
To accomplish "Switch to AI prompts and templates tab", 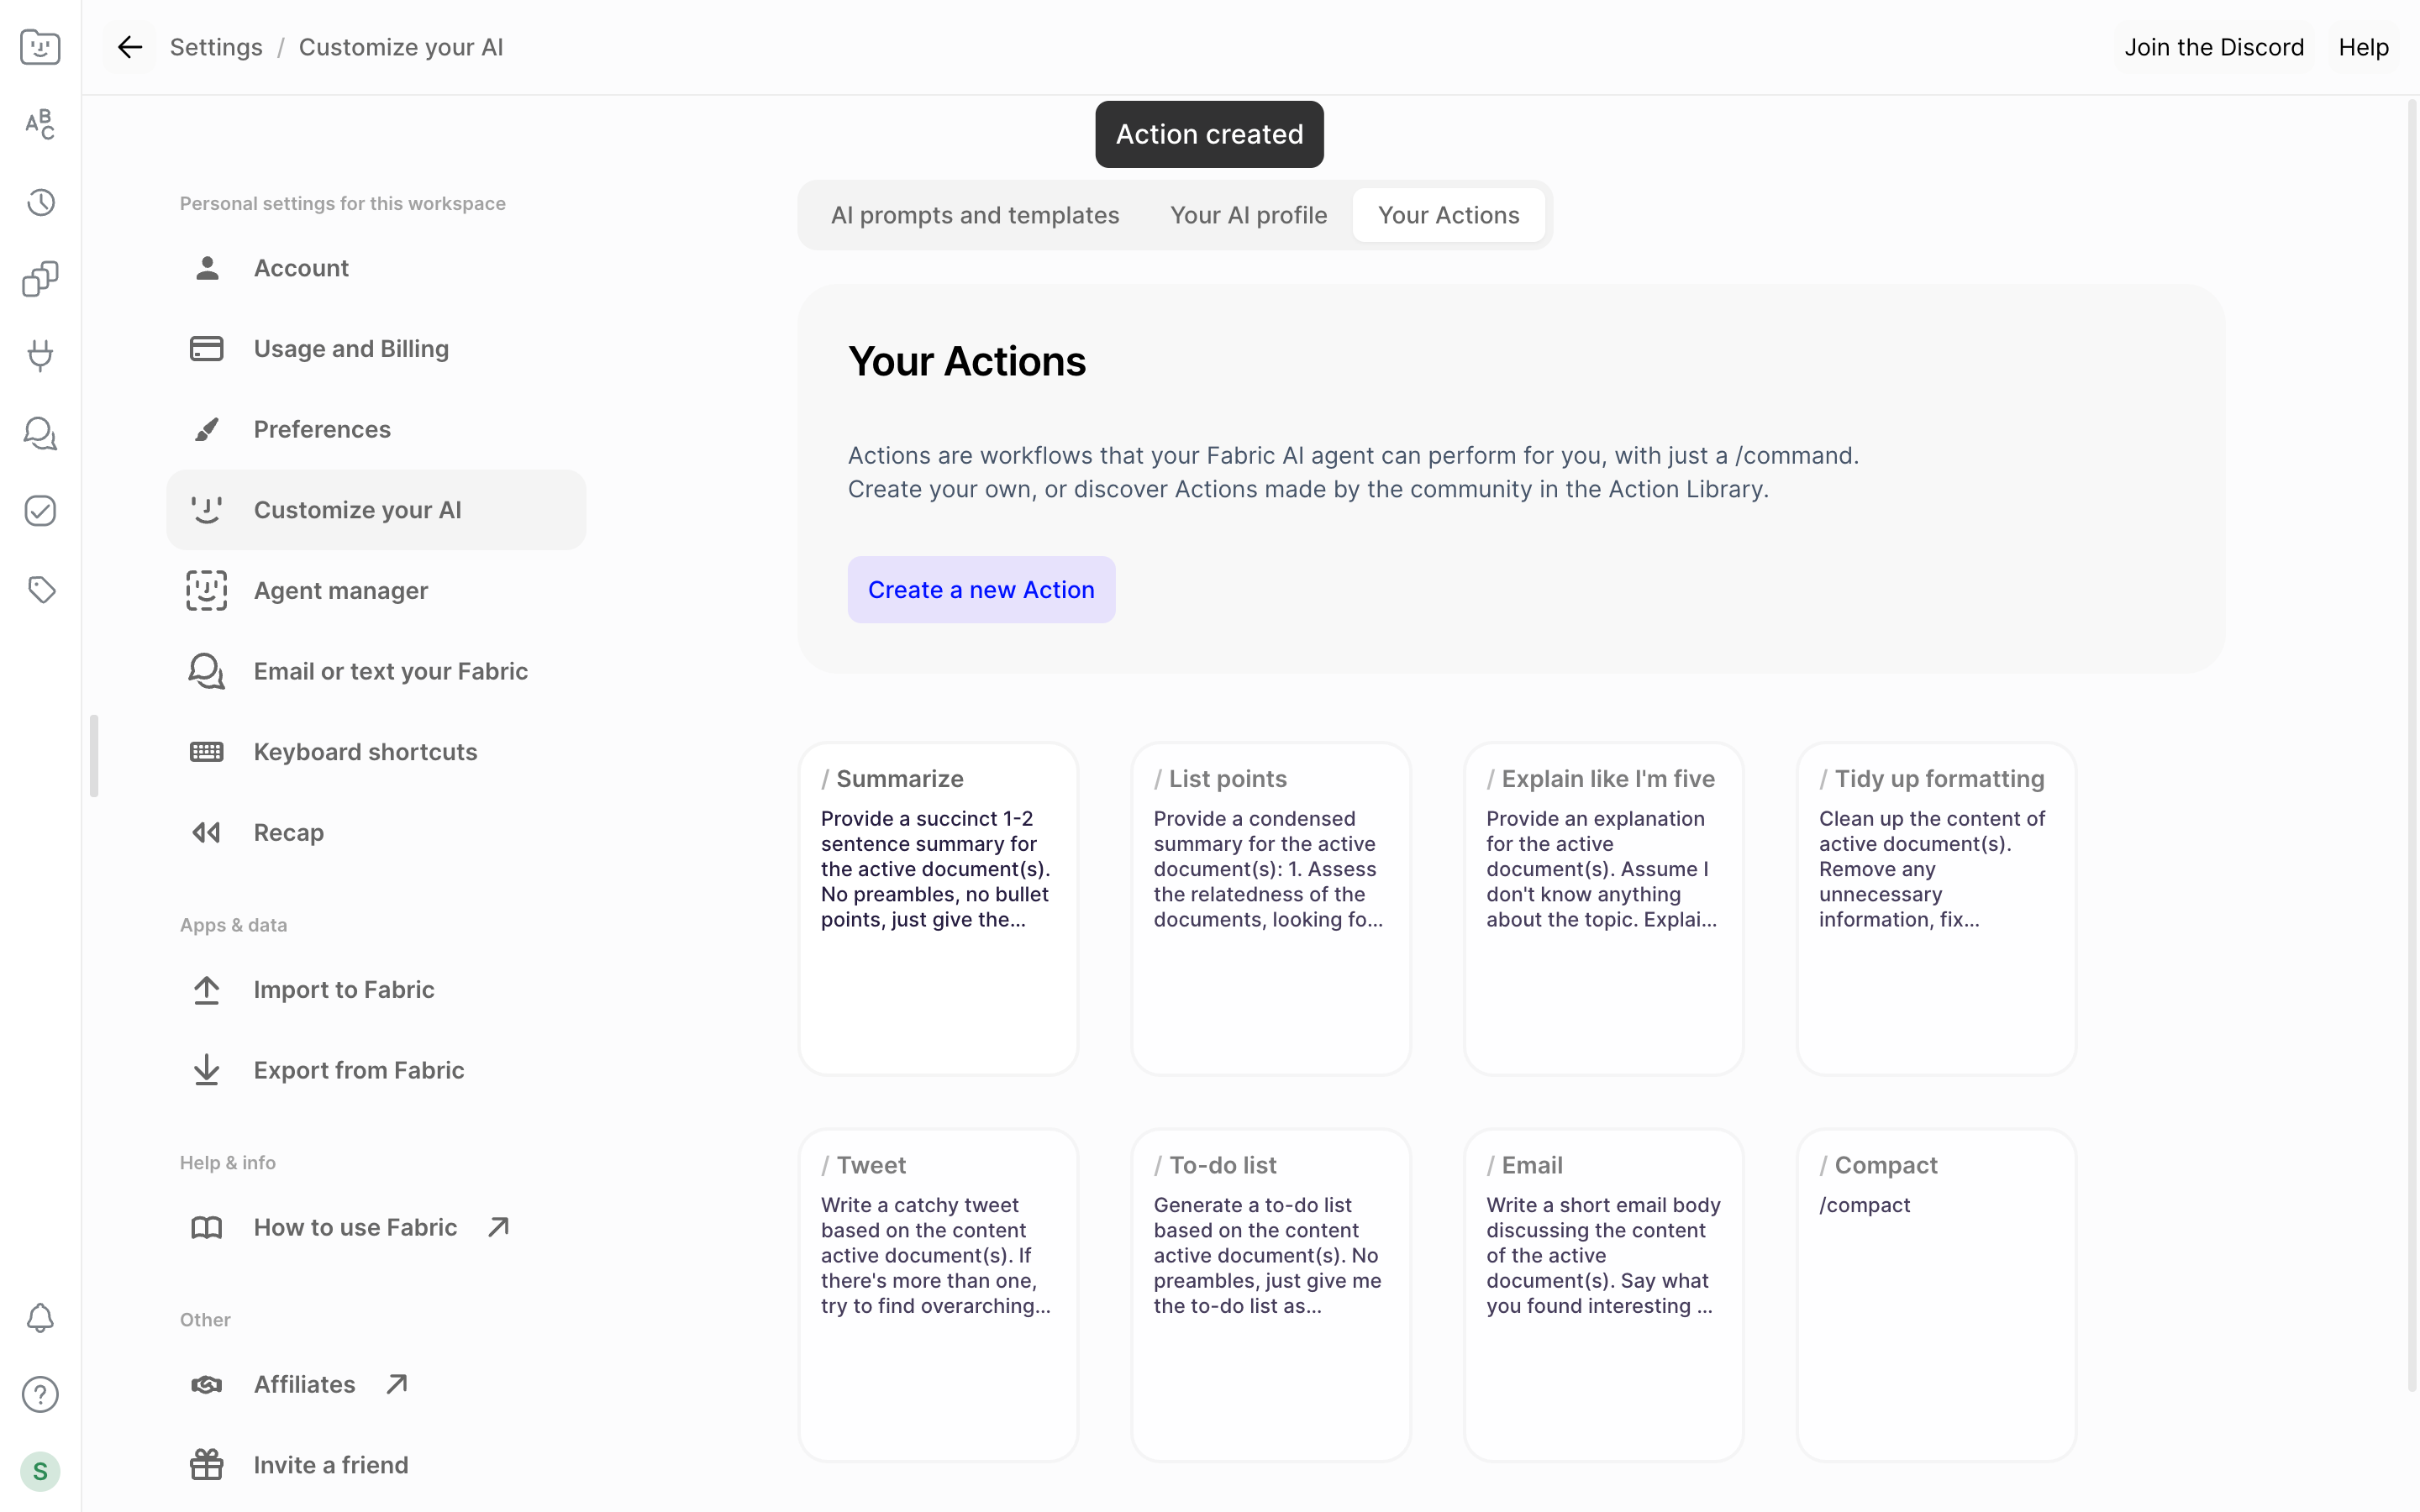I will click(975, 215).
